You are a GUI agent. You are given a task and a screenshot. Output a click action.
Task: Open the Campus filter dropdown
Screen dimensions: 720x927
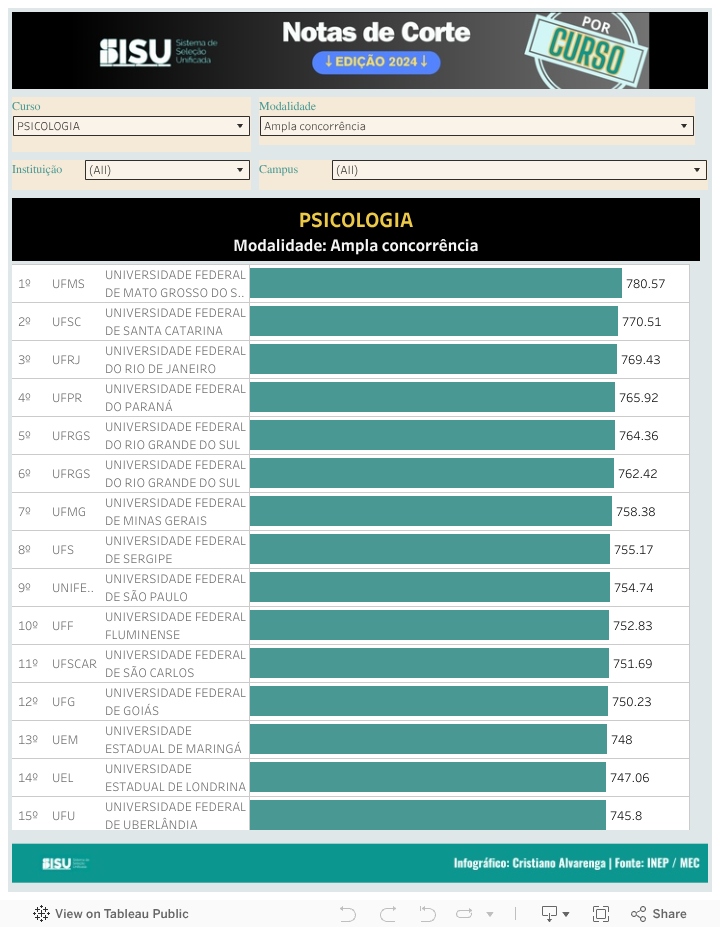[x=519, y=170]
